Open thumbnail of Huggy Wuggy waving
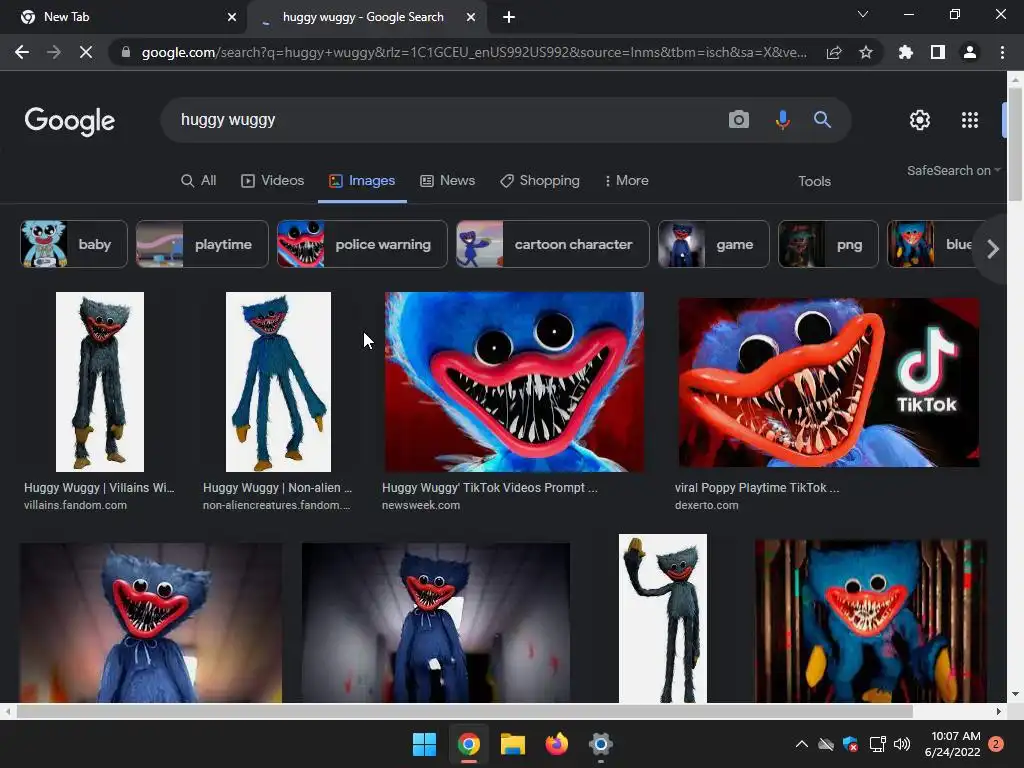 pyautogui.click(x=663, y=618)
